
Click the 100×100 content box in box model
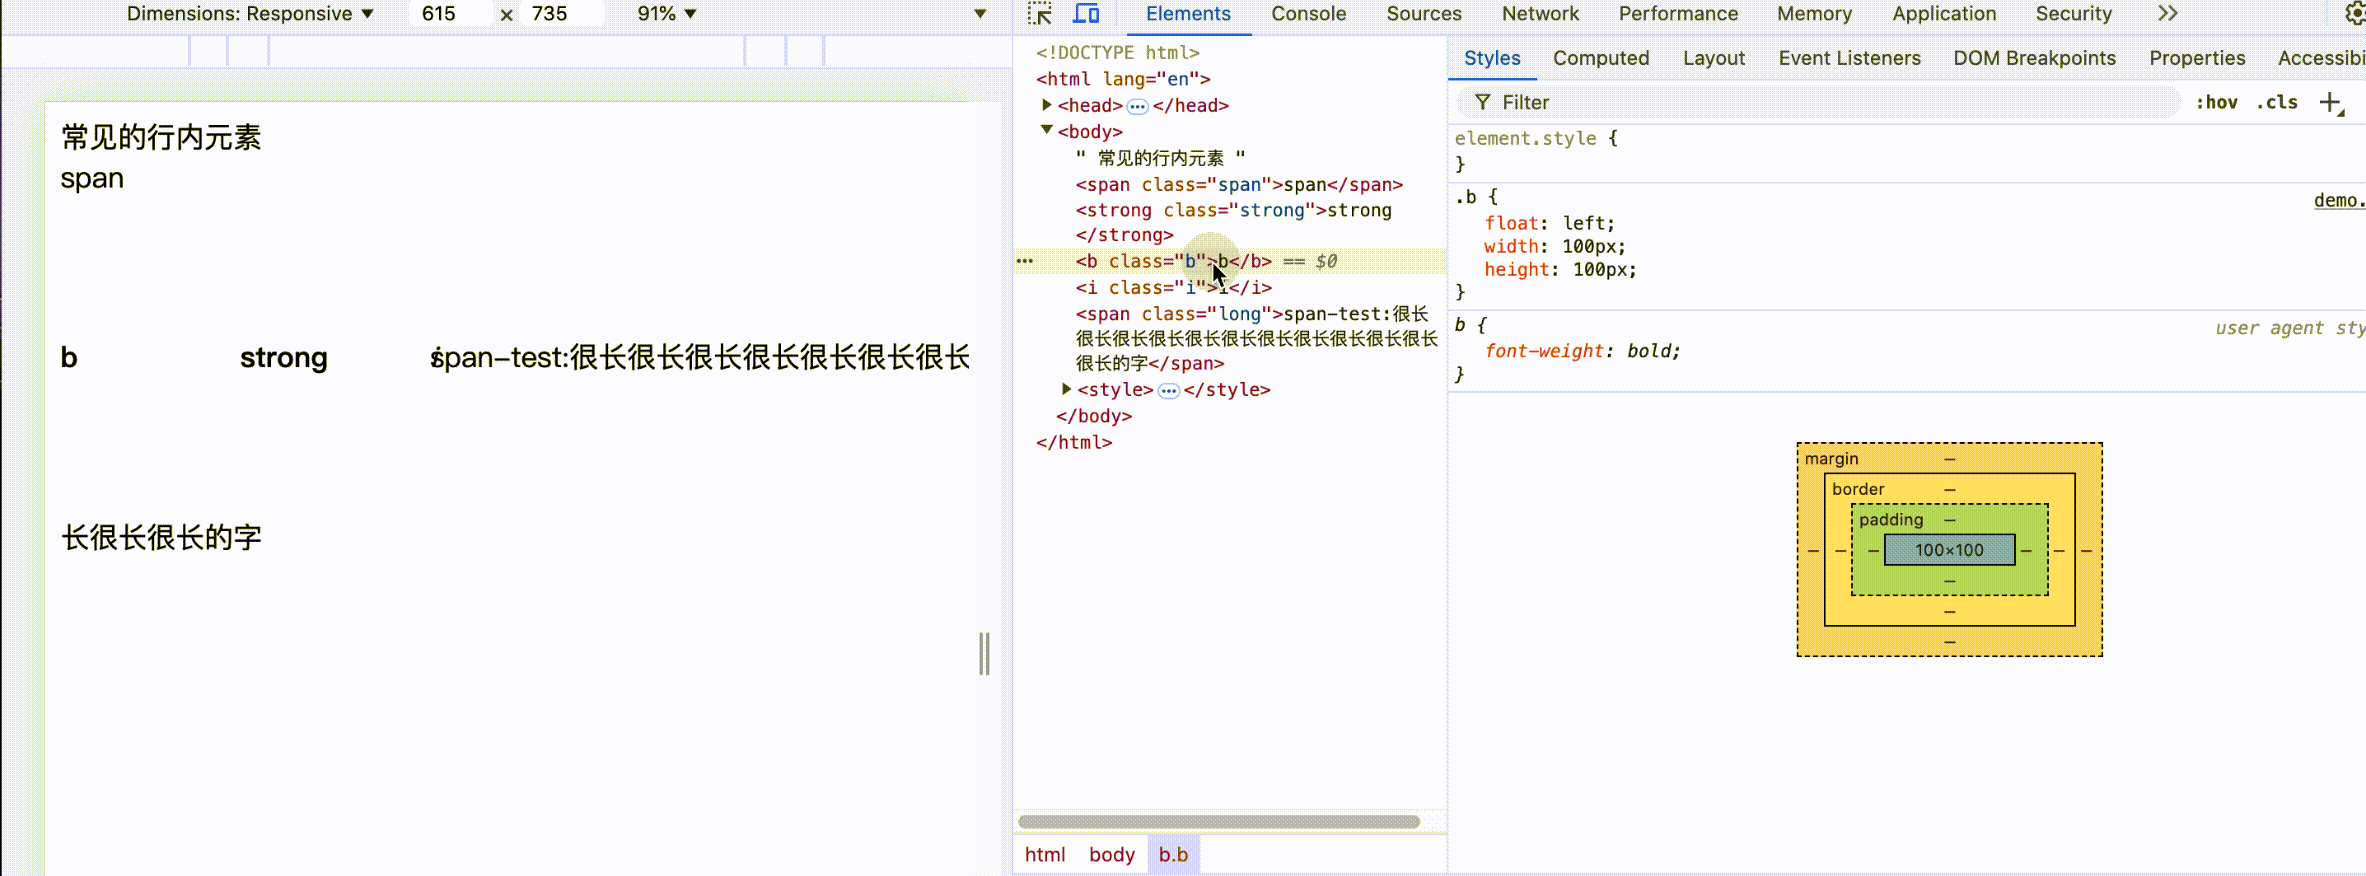[1949, 550]
